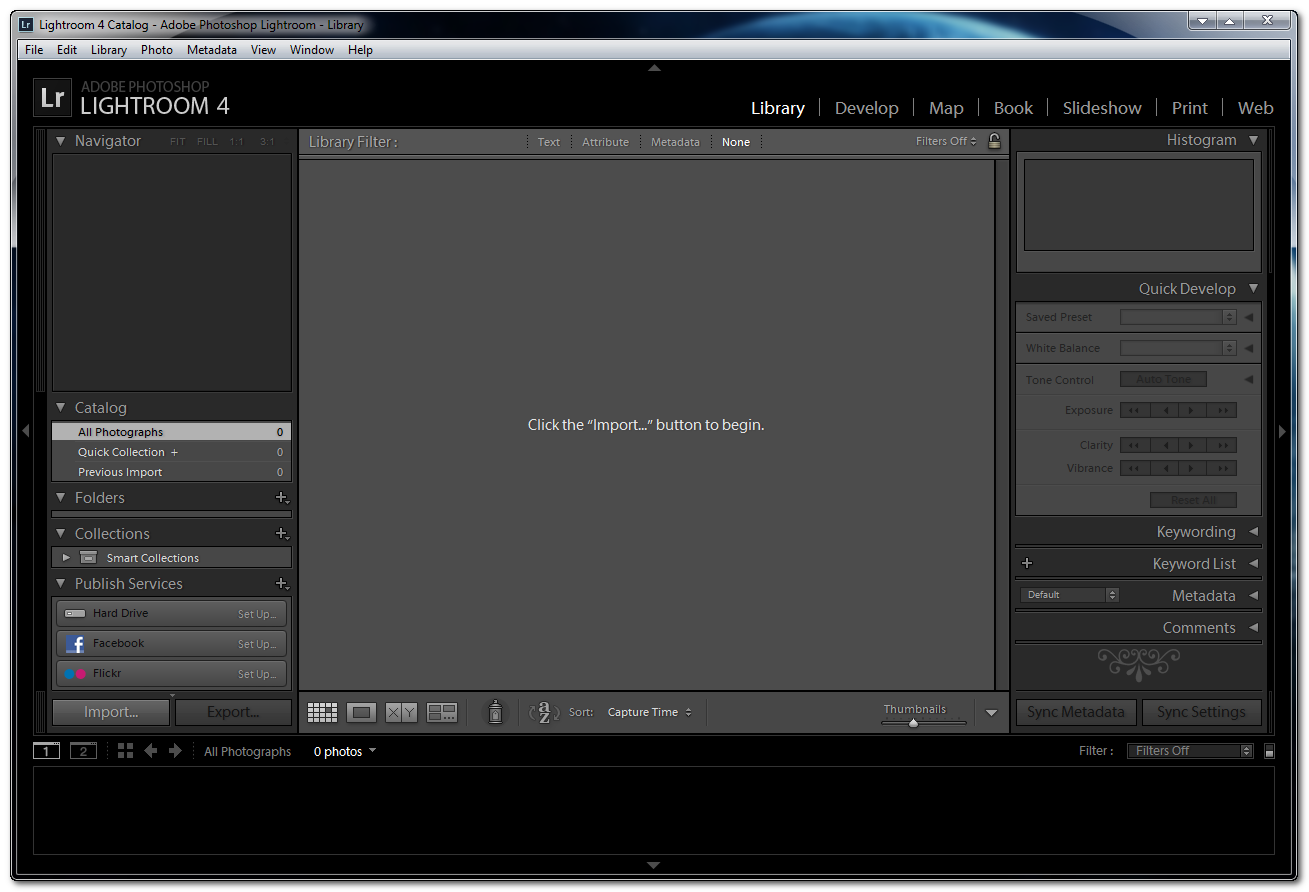Screen dimensions: 1309x892
Task: Click the Facebook publish service icon
Action: [x=75, y=644]
